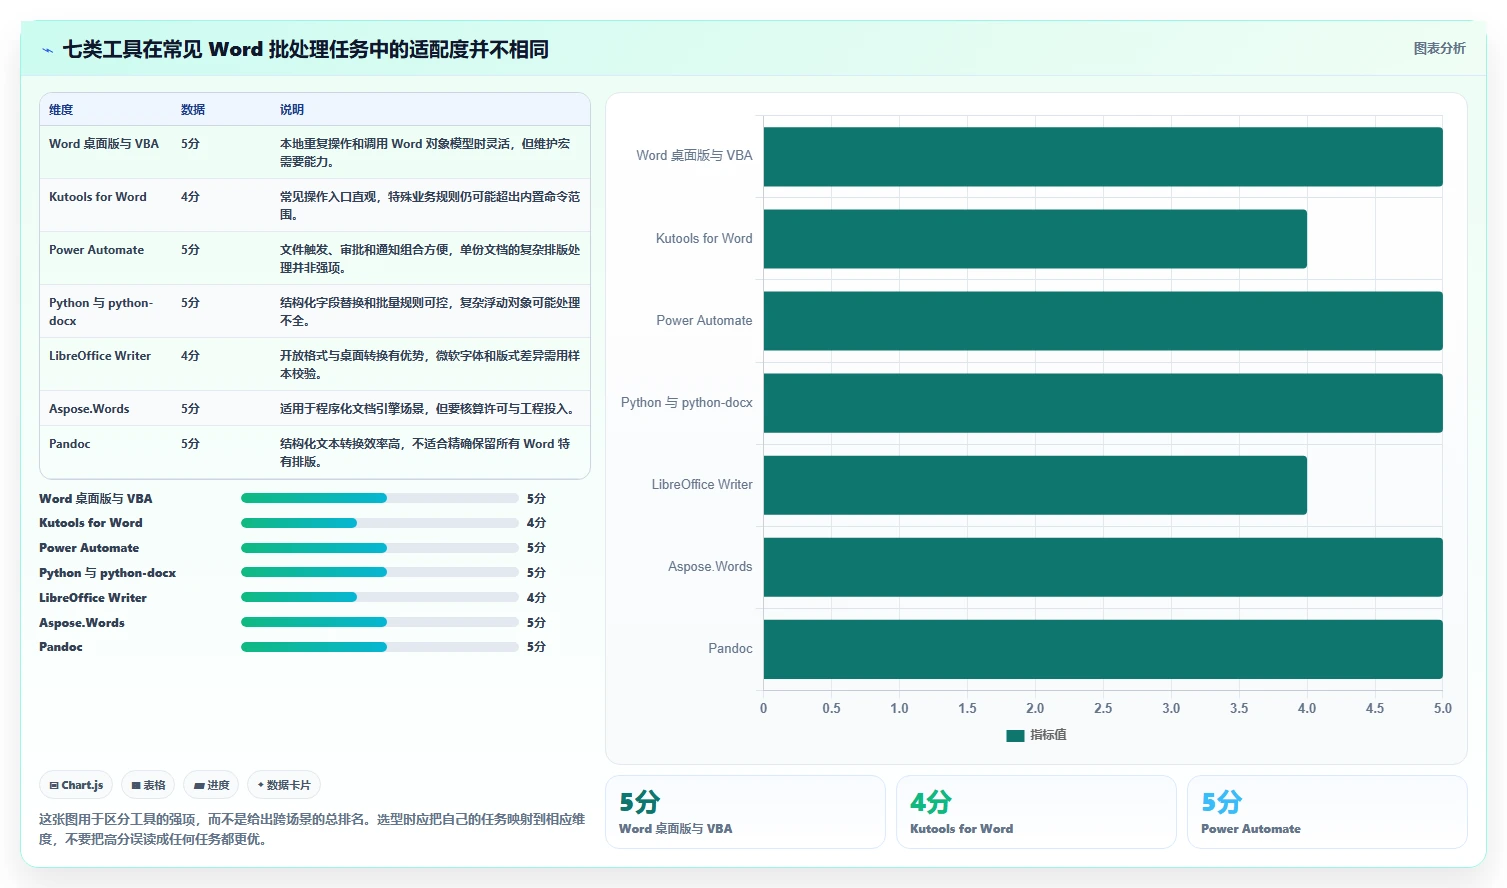1507x888 pixels.
Task: Select Pandoc name cell in table
Action: coord(70,444)
